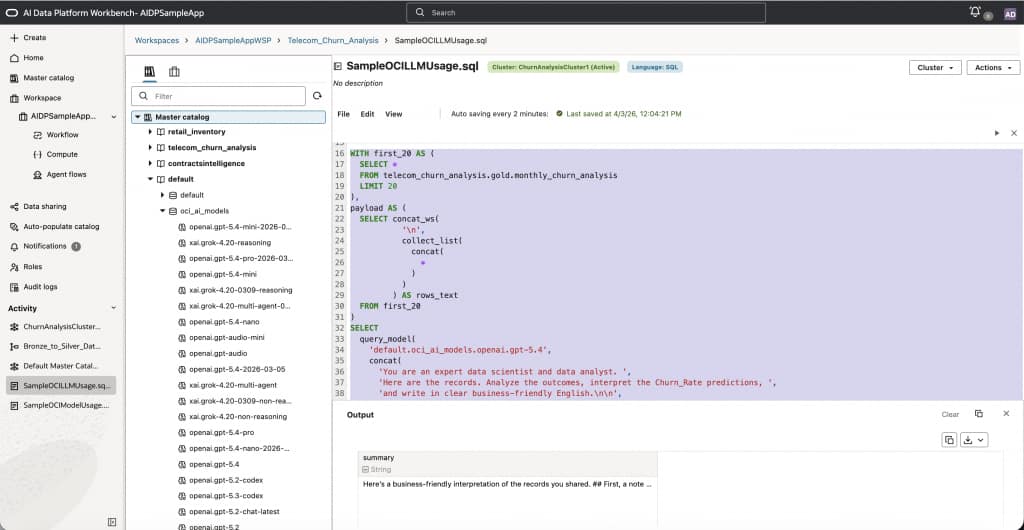The width and height of the screenshot is (1024, 530).
Task: Click the catalog Filter input field
Action: pyautogui.click(x=225, y=96)
